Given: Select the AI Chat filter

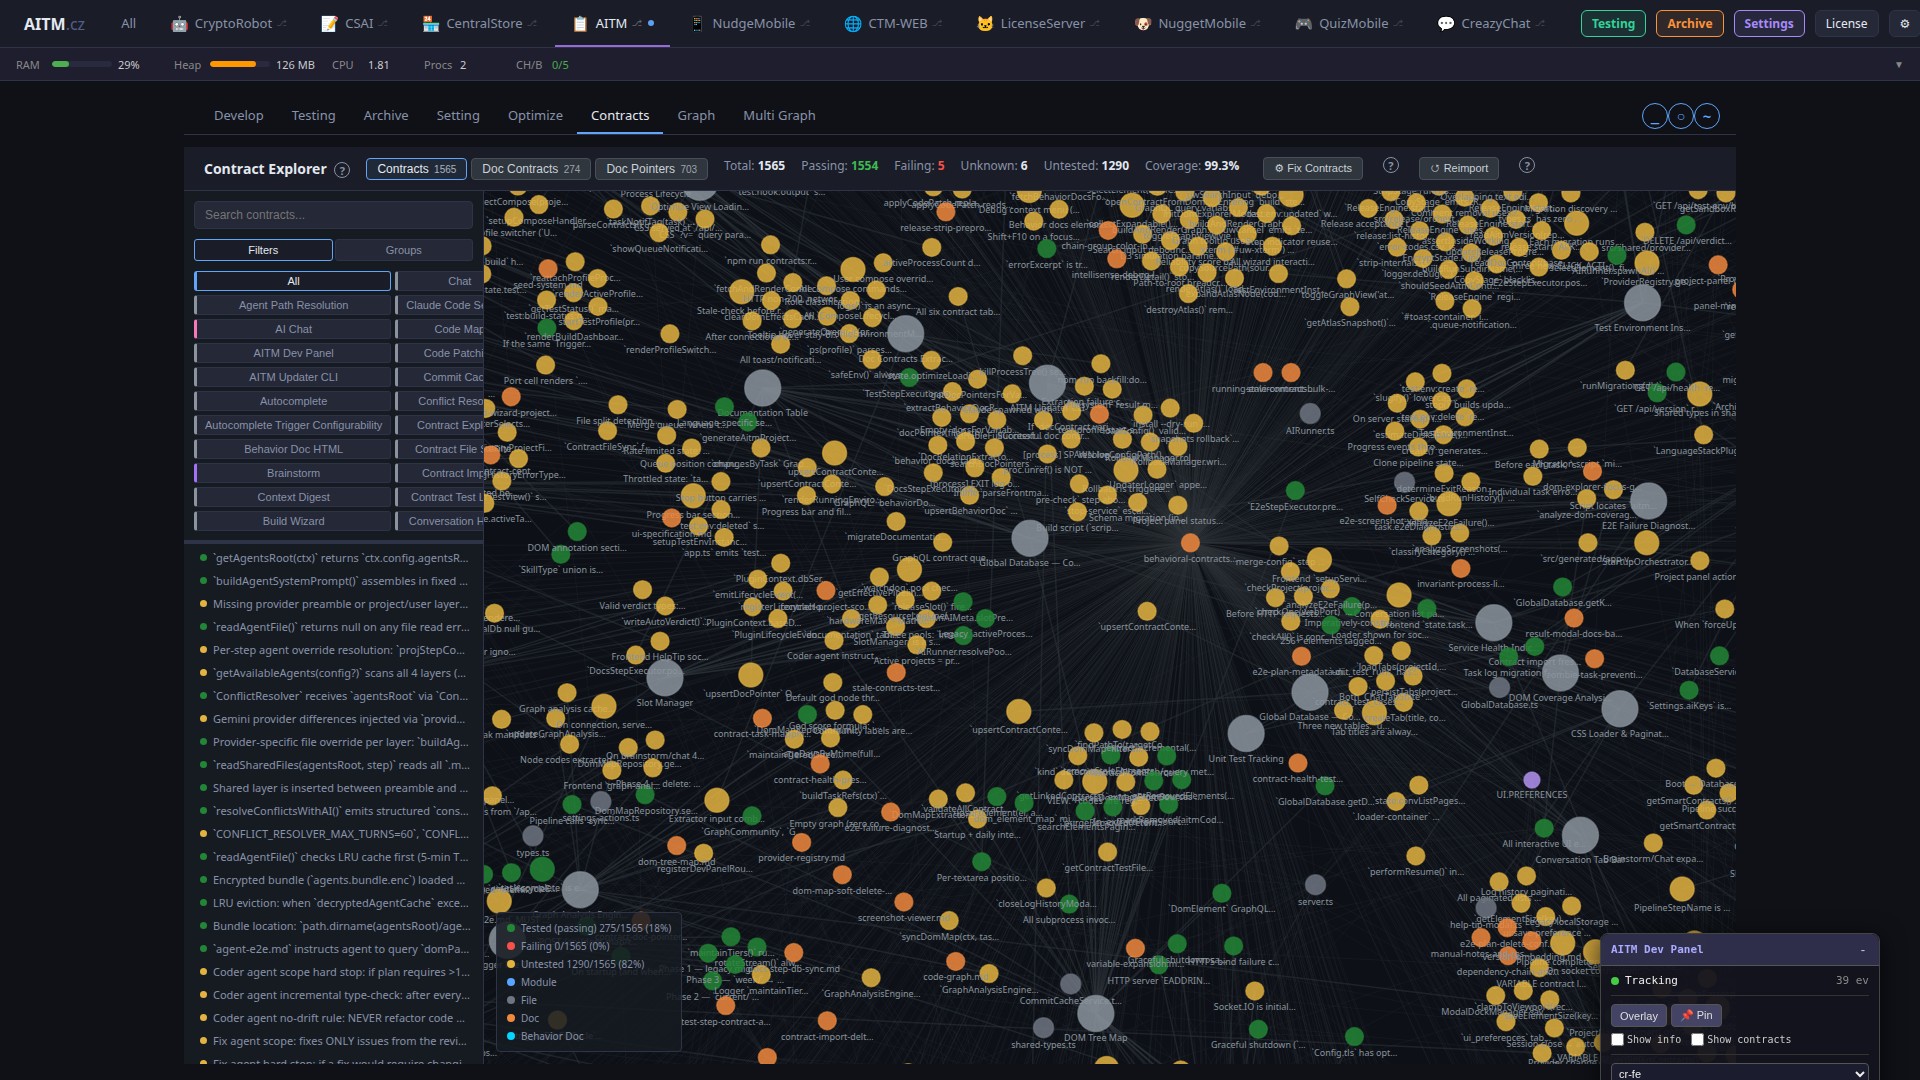Looking at the screenshot, I should tap(293, 329).
